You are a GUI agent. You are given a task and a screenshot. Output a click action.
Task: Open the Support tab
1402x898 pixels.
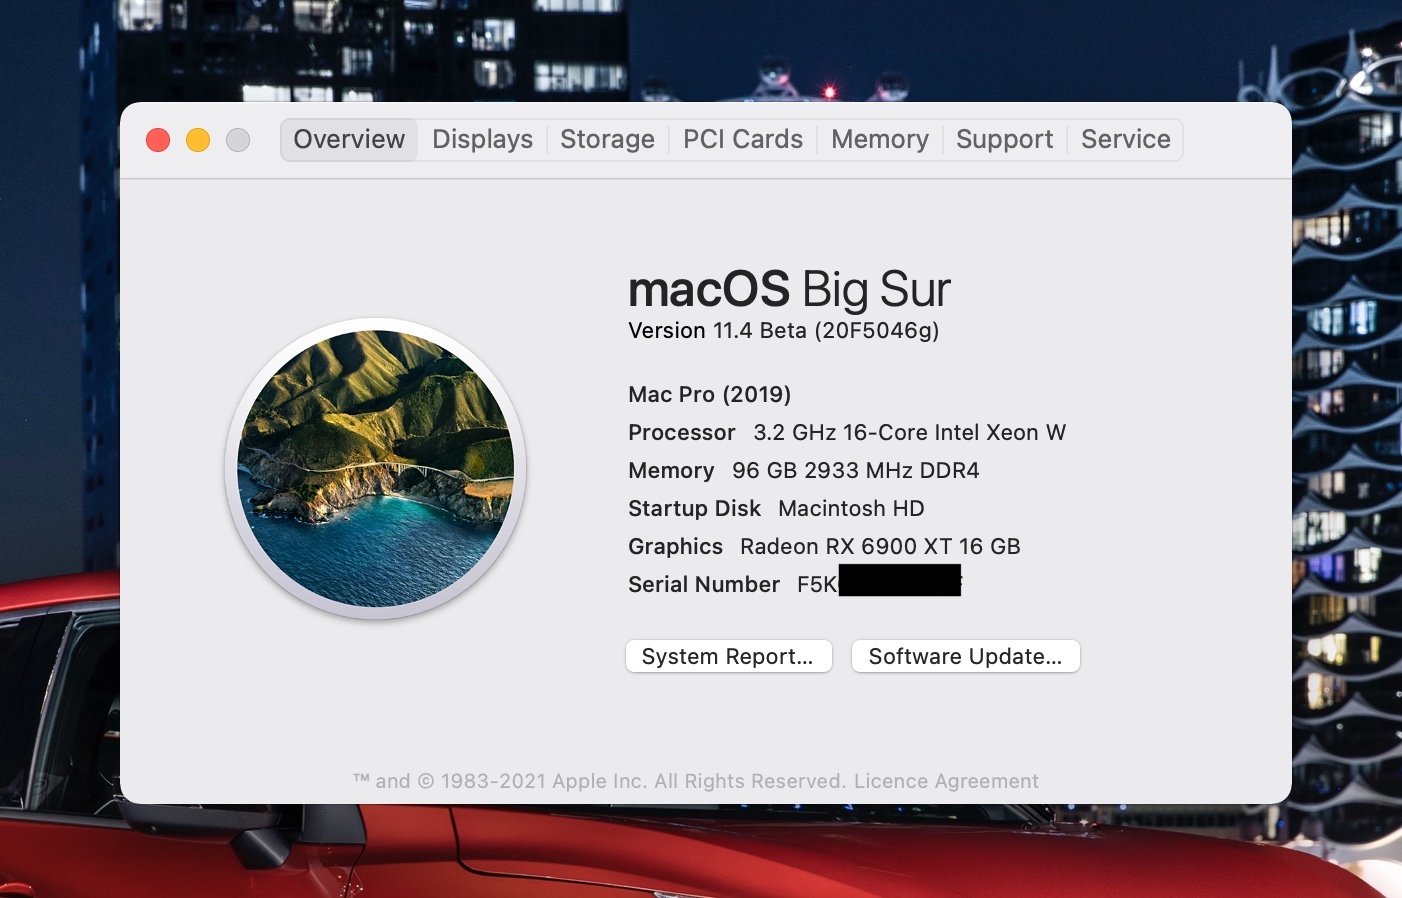pos(1004,139)
